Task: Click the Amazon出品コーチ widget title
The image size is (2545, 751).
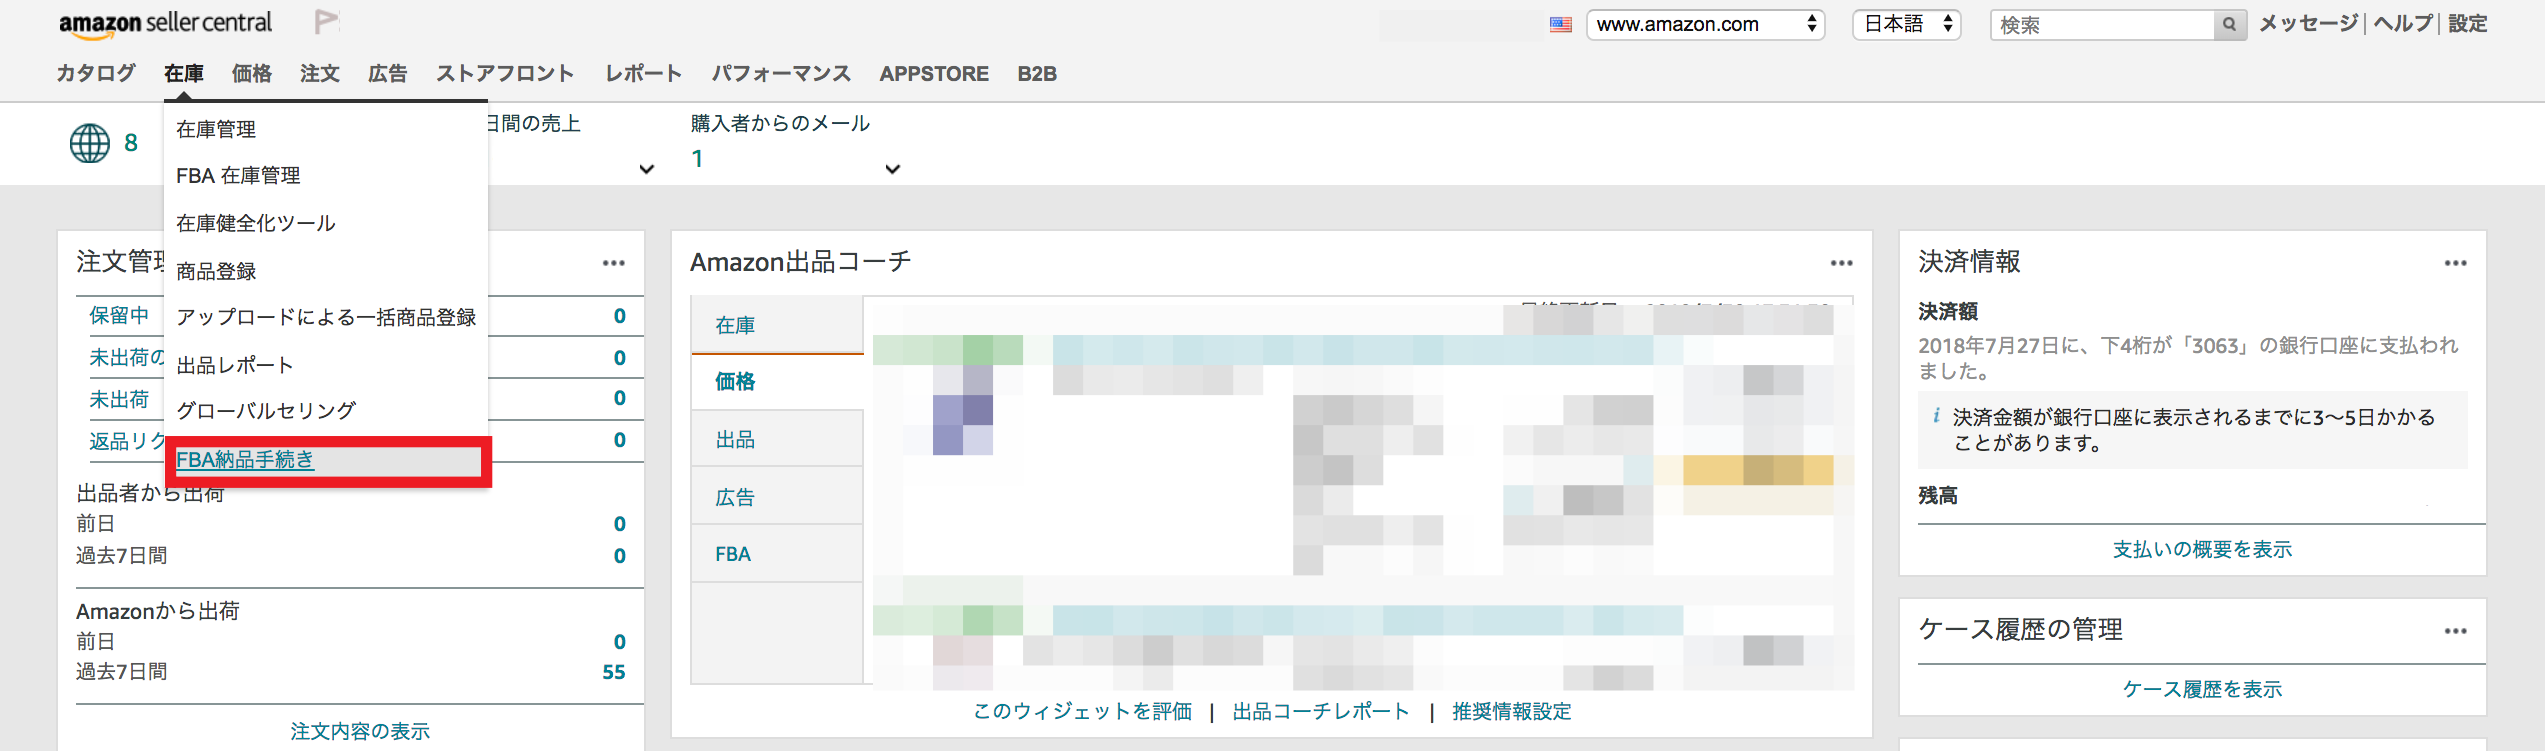Action: click(x=801, y=262)
